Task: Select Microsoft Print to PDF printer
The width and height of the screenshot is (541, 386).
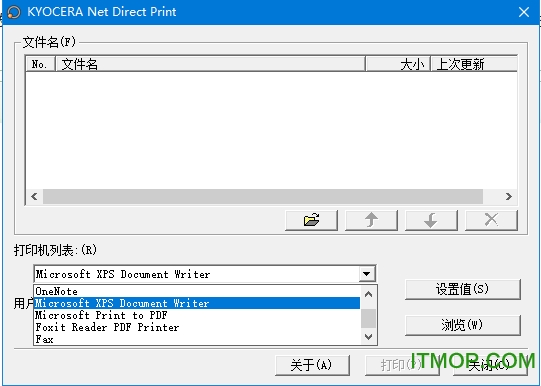Action: [197, 315]
